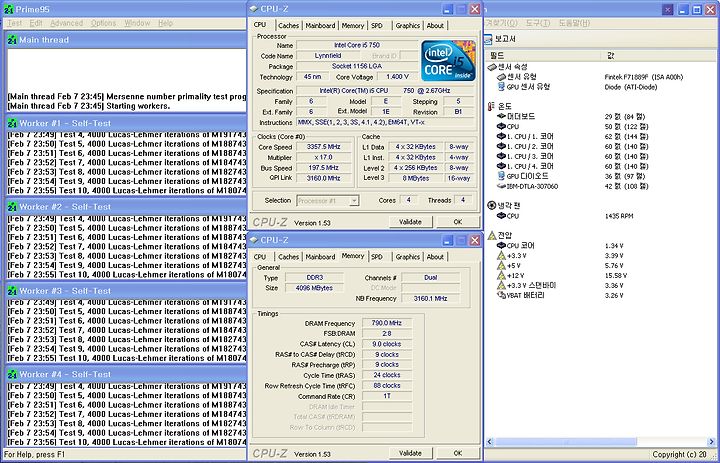Viewport: 720px width, 463px height.
Task: Switch to About tab in lower CPU-Z
Action: tap(435, 257)
